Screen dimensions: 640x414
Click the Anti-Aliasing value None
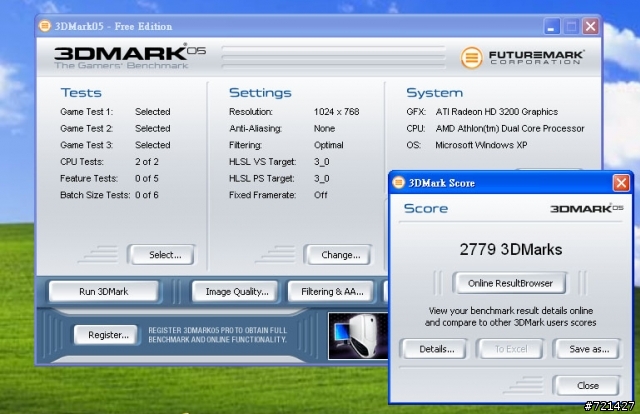(x=324, y=128)
